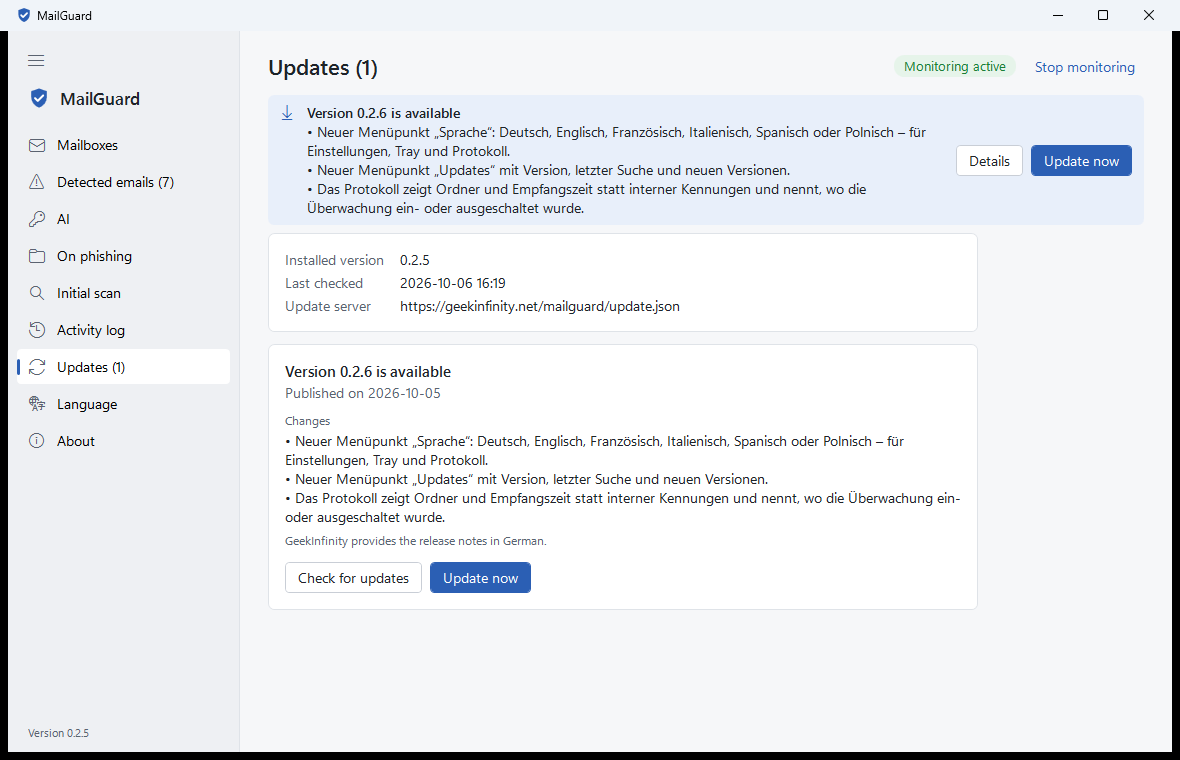Click the Initial scan magnifier icon
This screenshot has width=1180, height=760.
coord(37,293)
